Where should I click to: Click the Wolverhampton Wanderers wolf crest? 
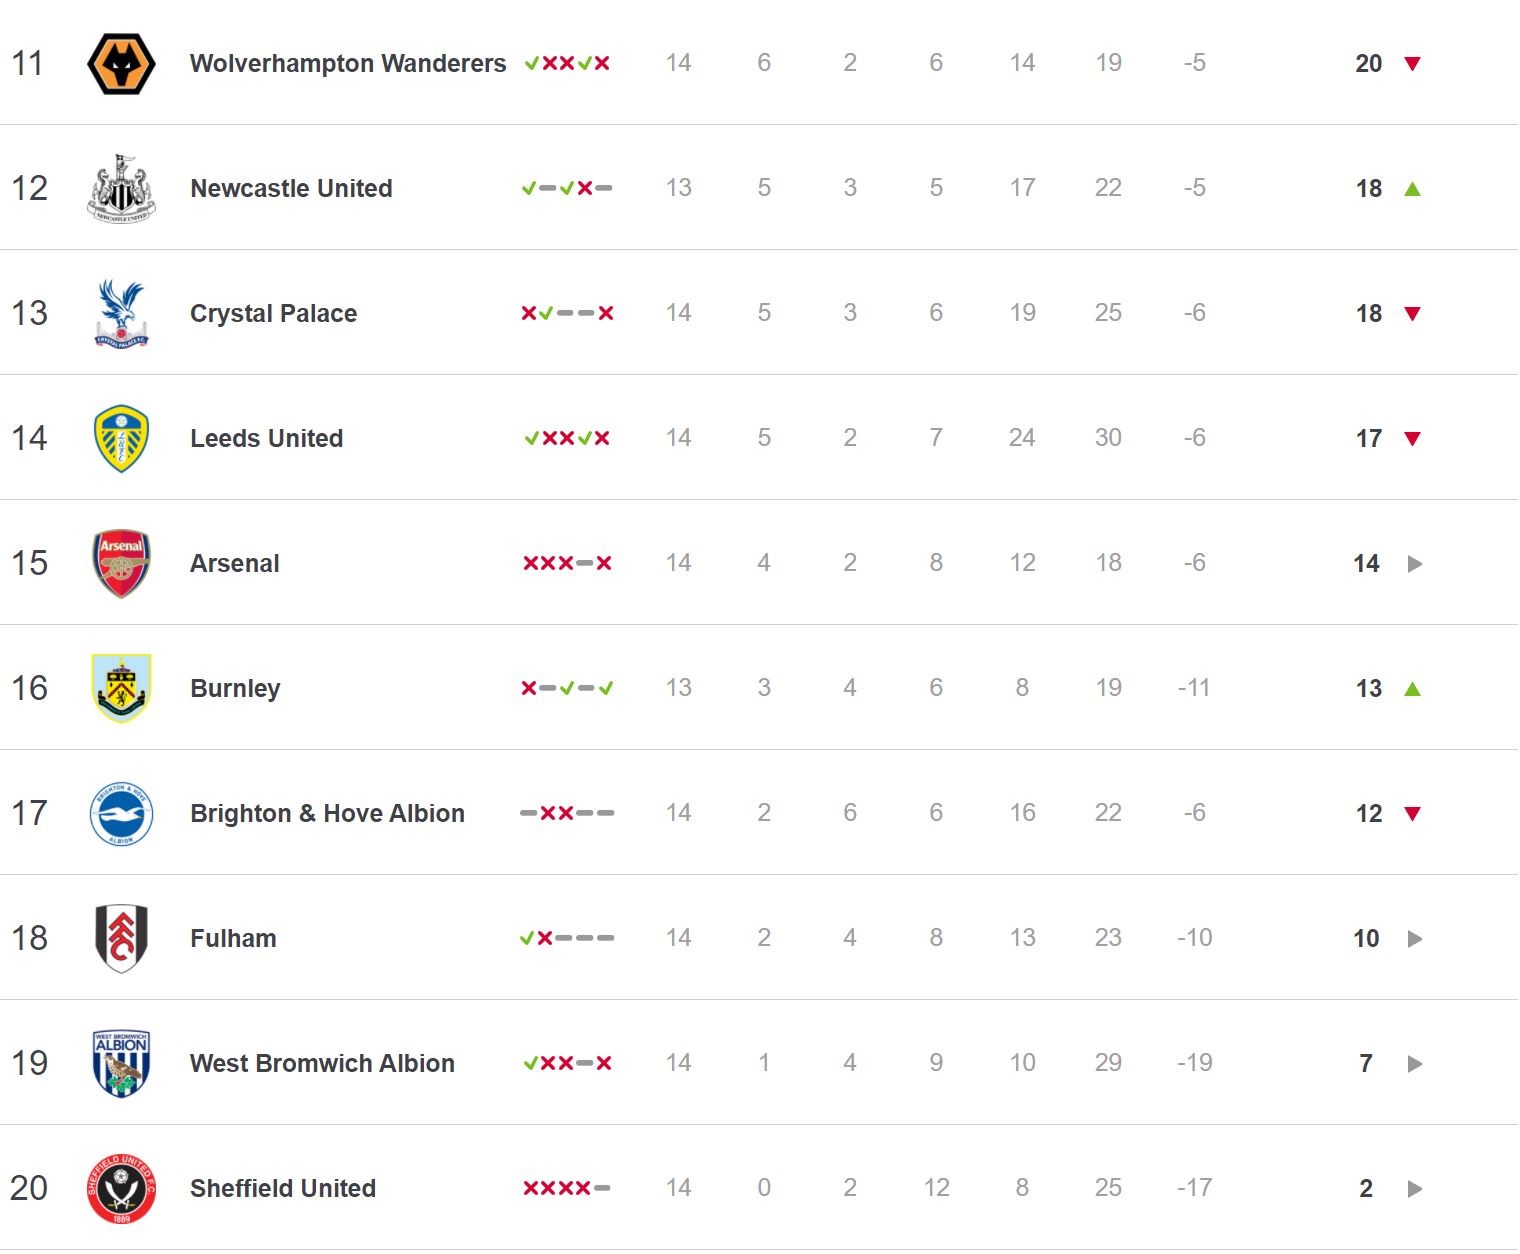point(121,63)
